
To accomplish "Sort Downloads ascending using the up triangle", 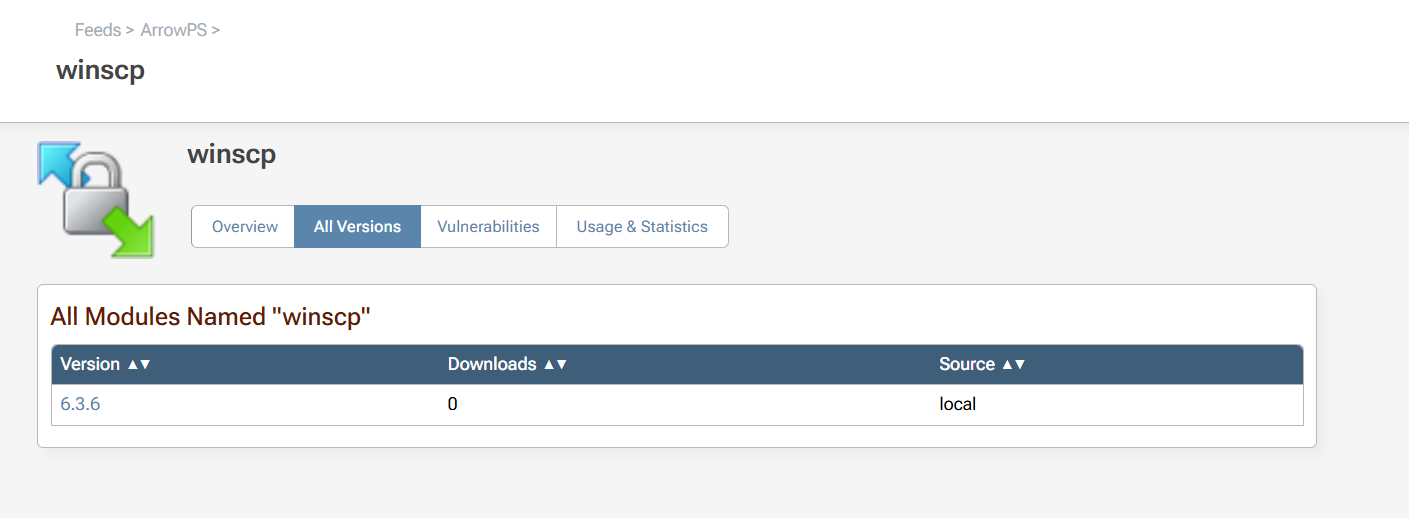I will 548,365.
